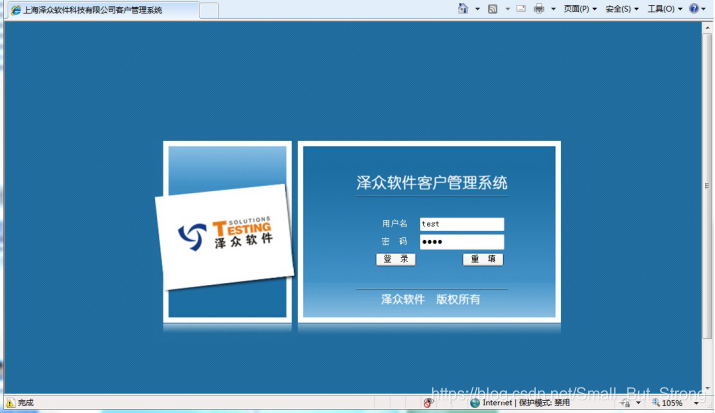Open the Home button dropdown arrow
715x413 pixels.
click(477, 9)
